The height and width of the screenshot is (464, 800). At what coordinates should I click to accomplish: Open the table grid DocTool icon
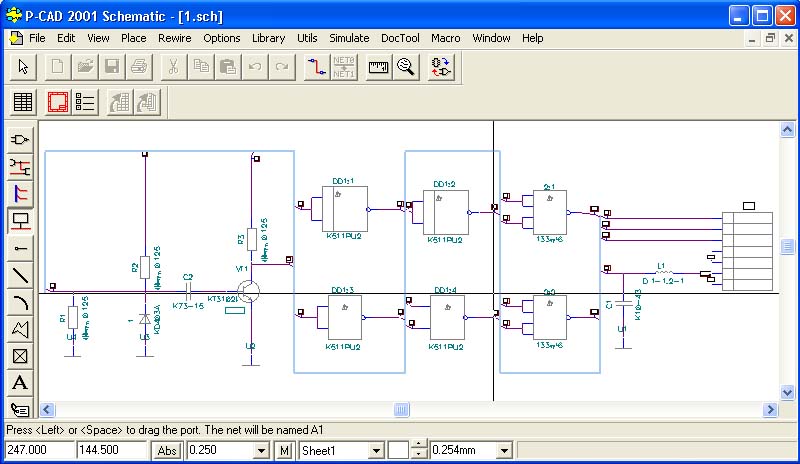(x=23, y=102)
